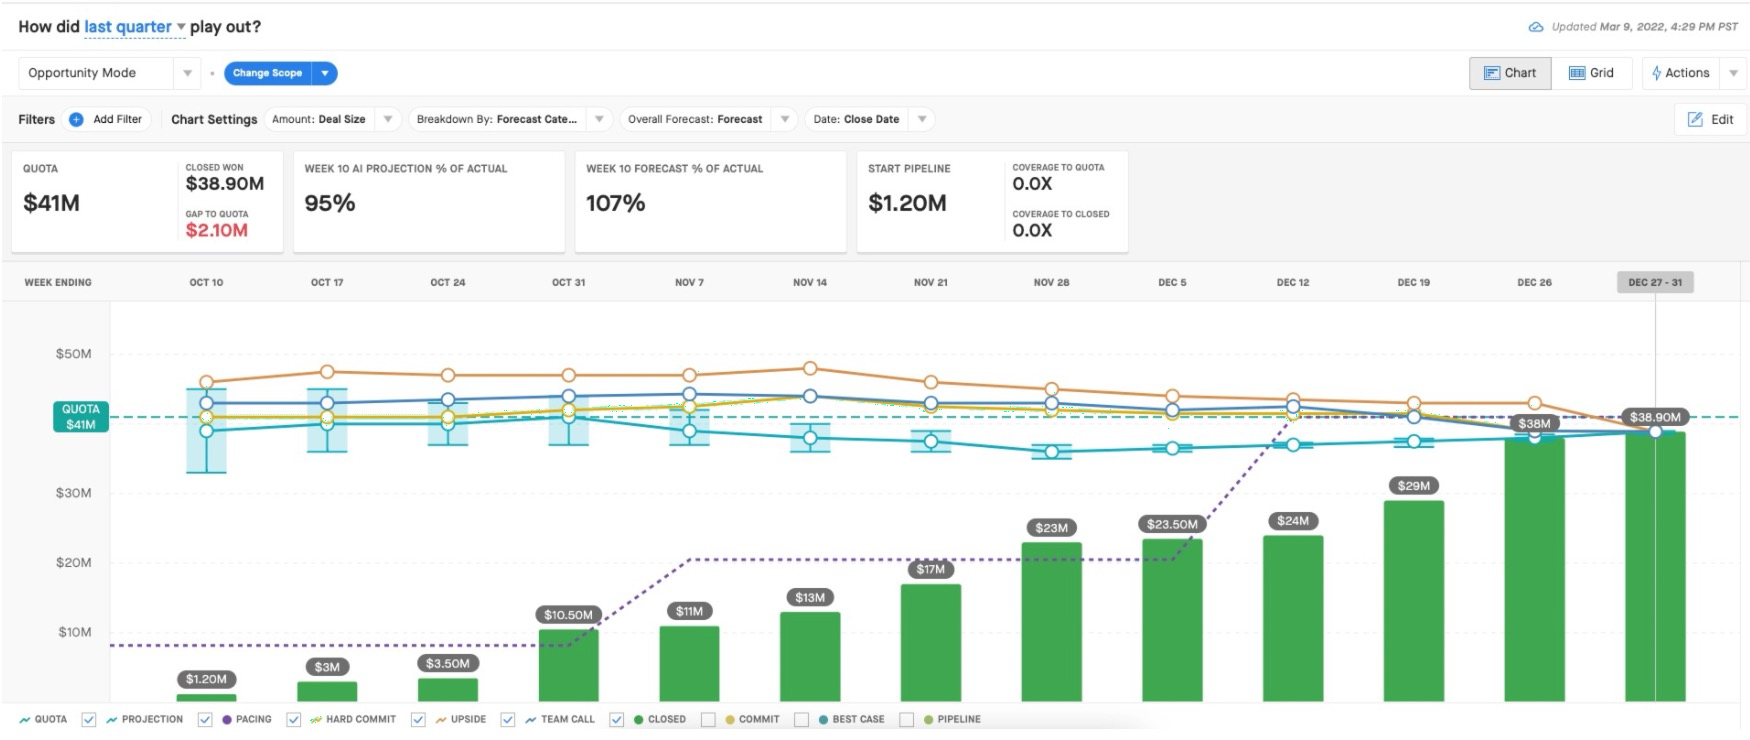Click the red $2.10M gap to quota value
1750x740 pixels.
tap(217, 230)
